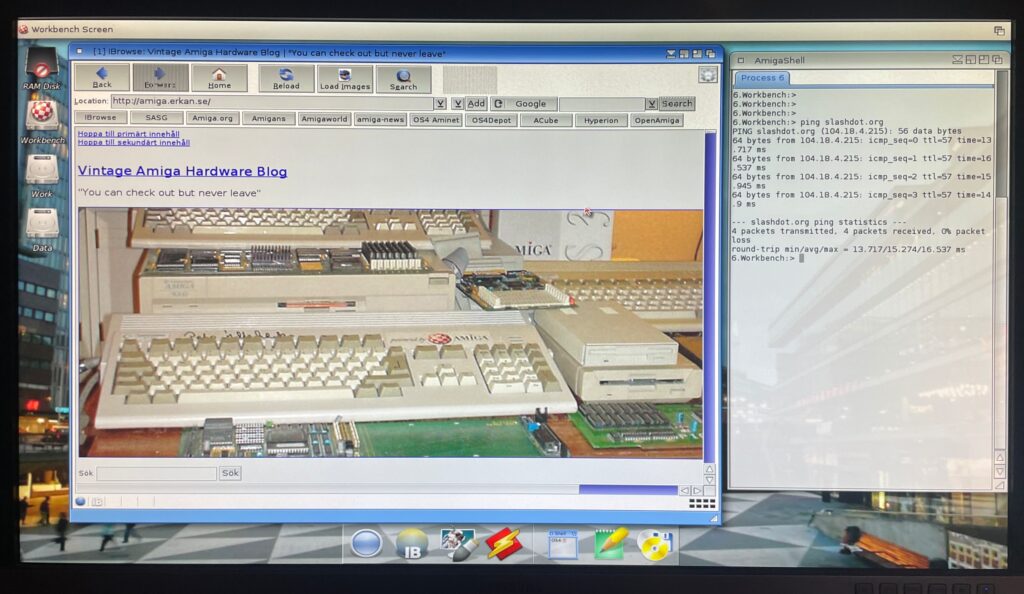Click the AmigaShell scroll down arrow
The height and width of the screenshot is (594, 1024).
pos(1000,471)
